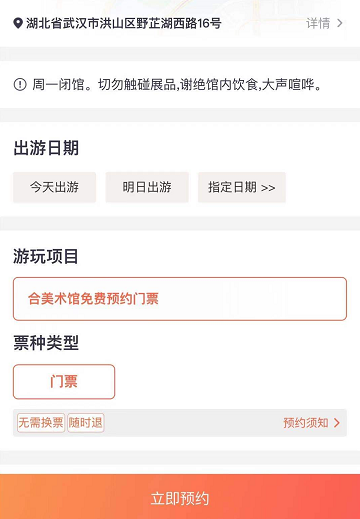The height and width of the screenshot is (519, 360).
Task: Select 今天出游 date option
Action: (54, 187)
